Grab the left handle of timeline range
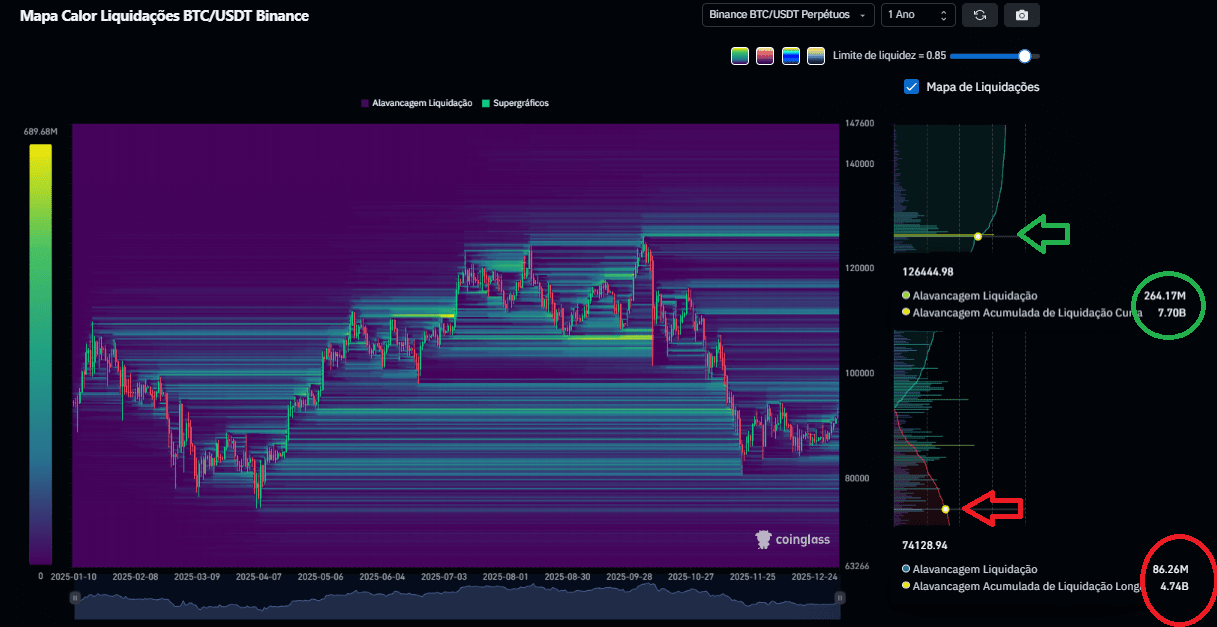The height and width of the screenshot is (627, 1217). point(74,597)
